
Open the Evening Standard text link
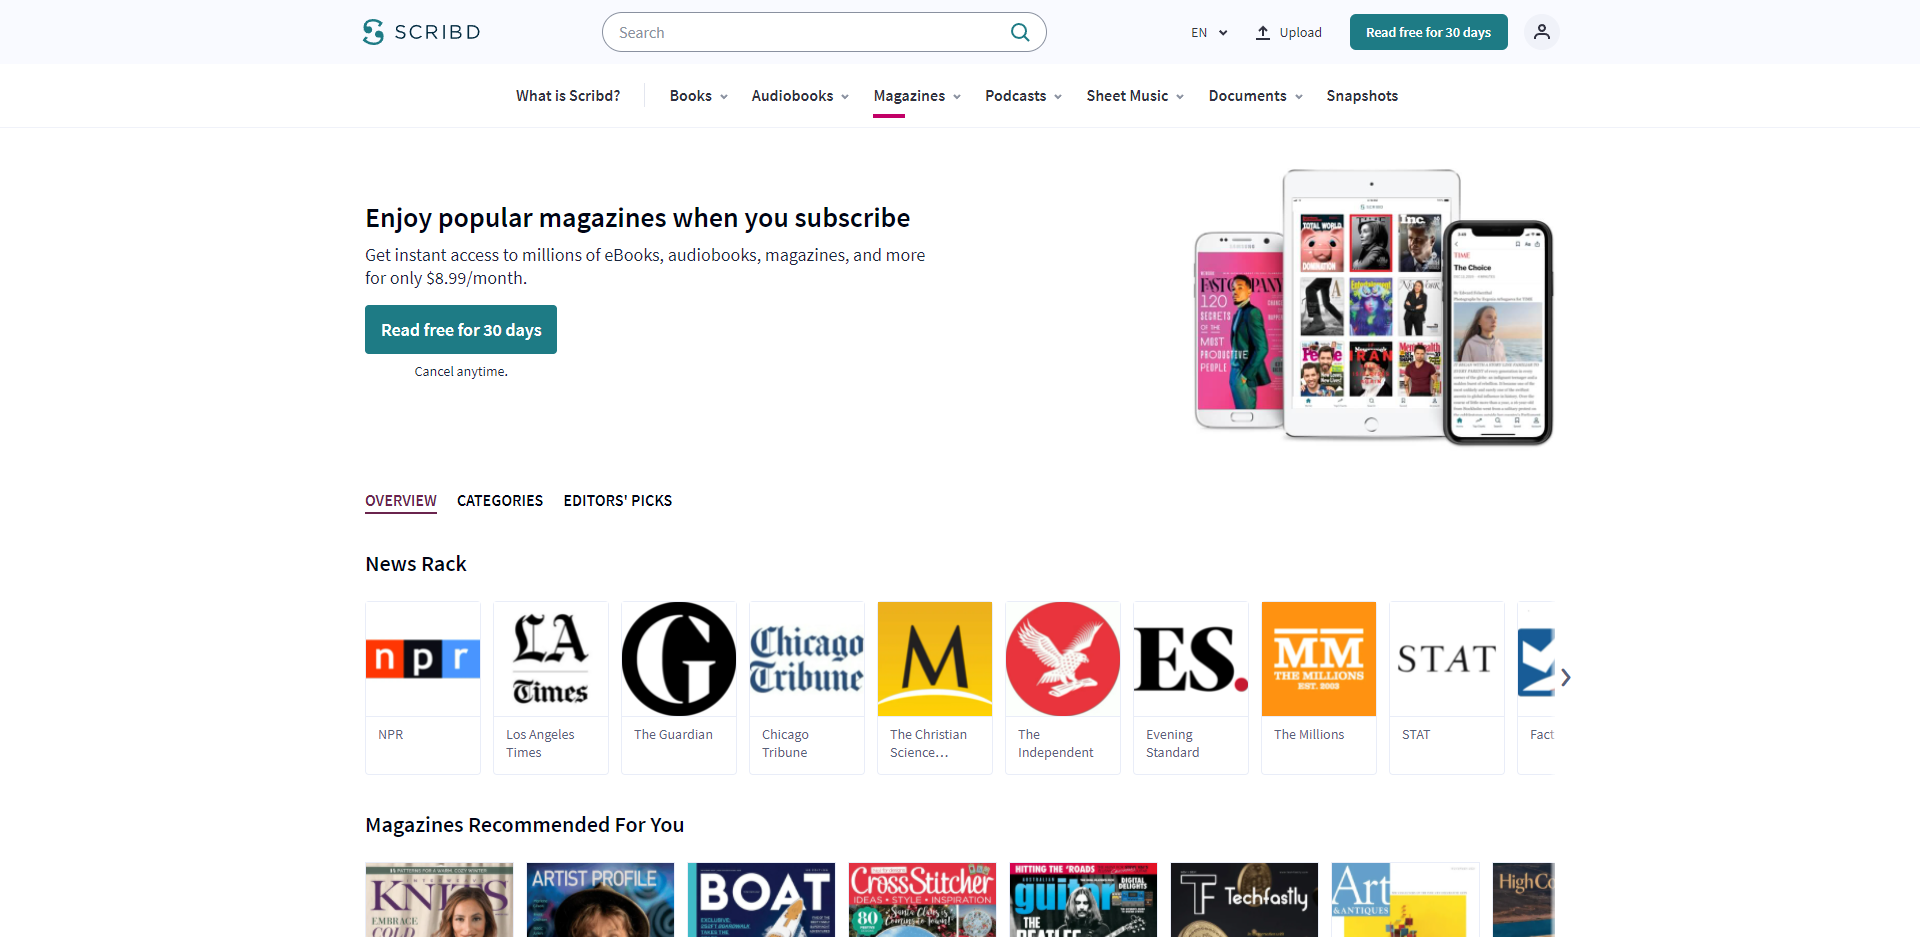[1172, 744]
